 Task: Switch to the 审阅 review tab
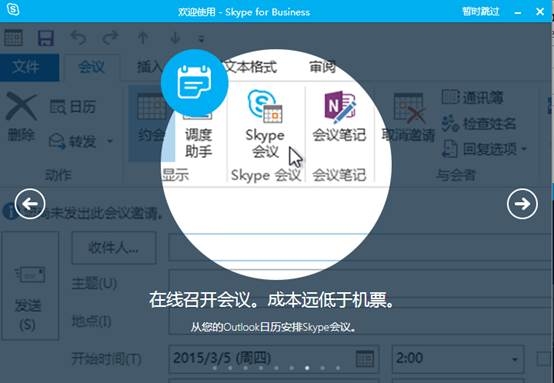coord(322,66)
